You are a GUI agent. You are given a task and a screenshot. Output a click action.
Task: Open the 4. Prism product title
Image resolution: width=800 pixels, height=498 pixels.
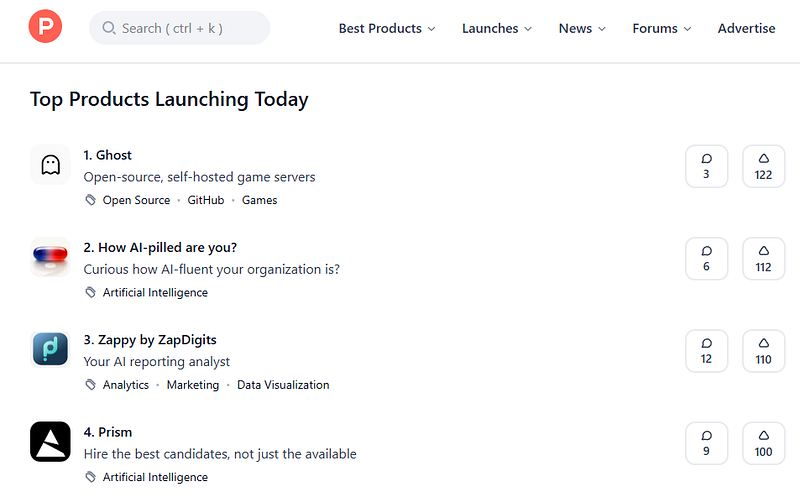coord(108,432)
